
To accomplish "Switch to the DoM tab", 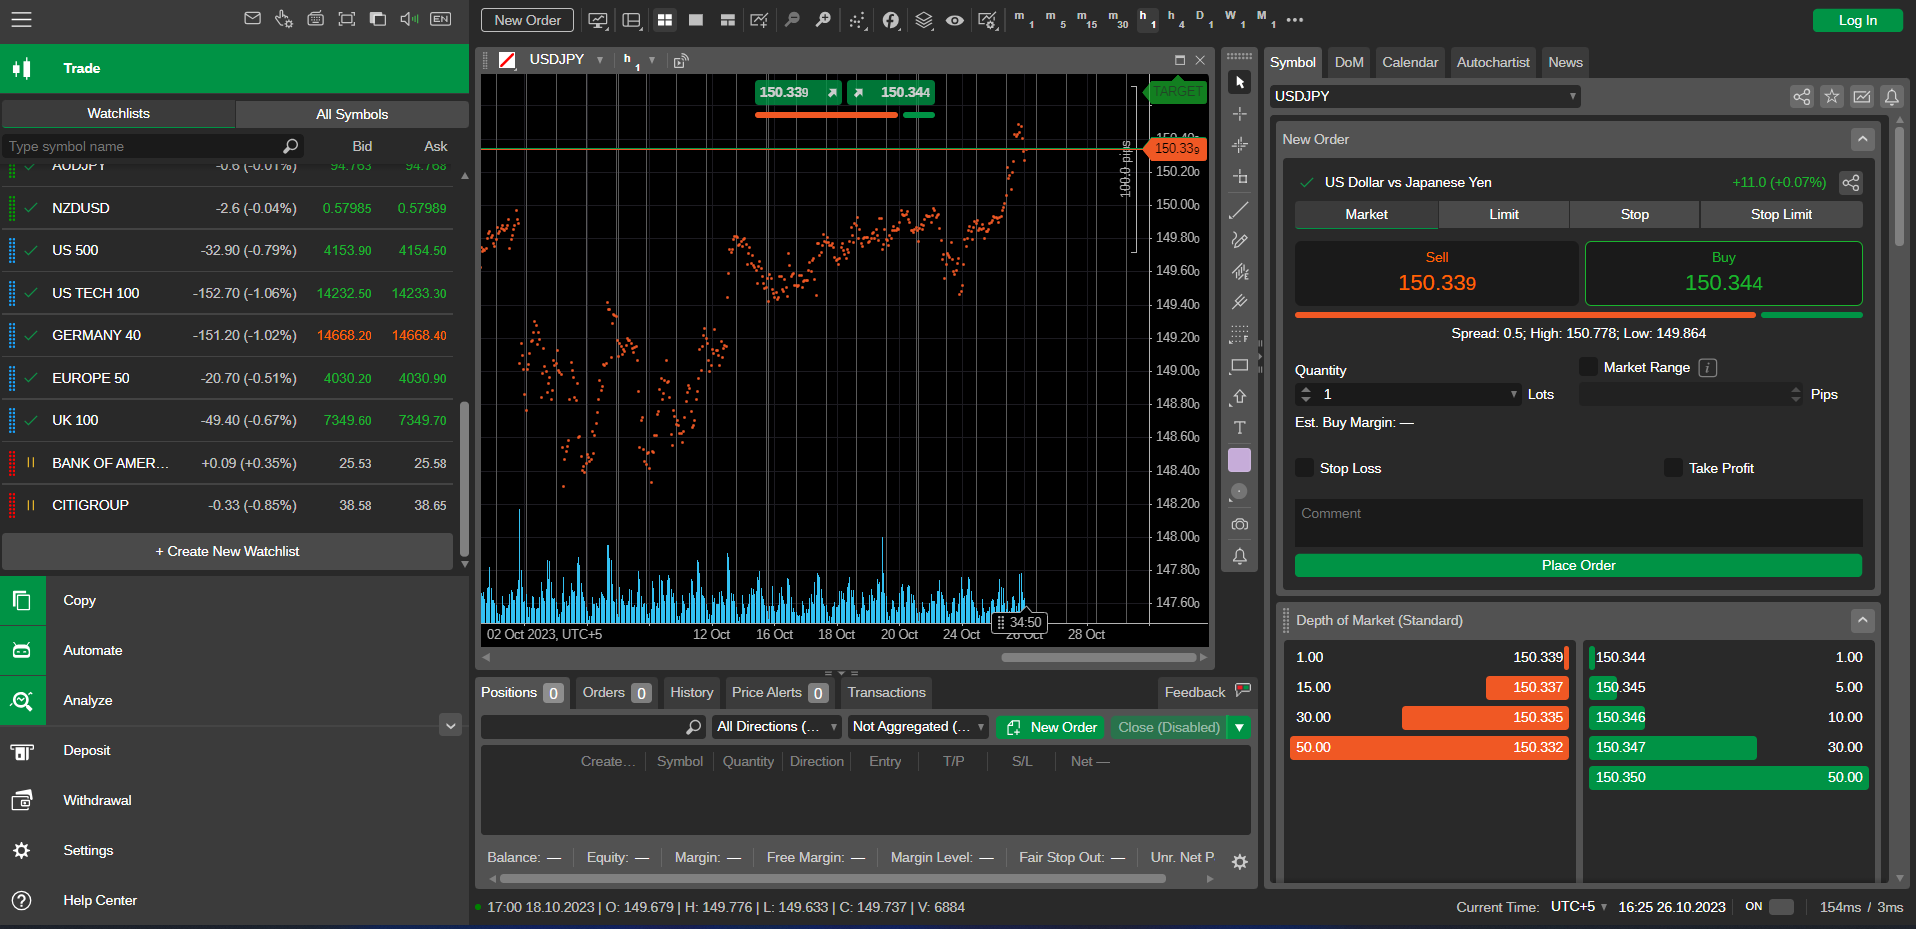I will (x=1348, y=62).
